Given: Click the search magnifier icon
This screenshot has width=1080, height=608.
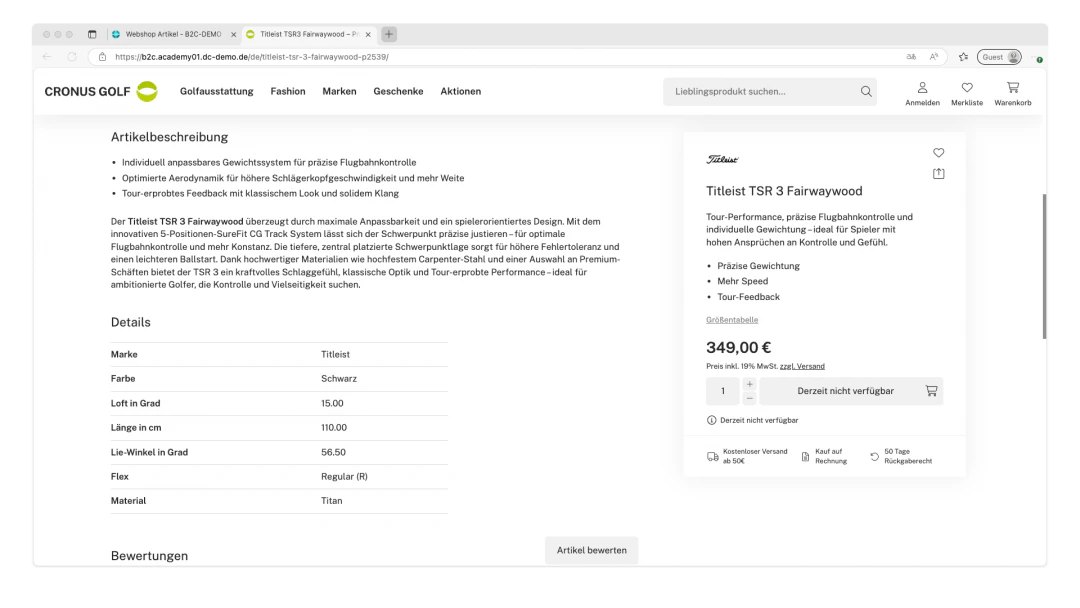Looking at the screenshot, I should [866, 92].
